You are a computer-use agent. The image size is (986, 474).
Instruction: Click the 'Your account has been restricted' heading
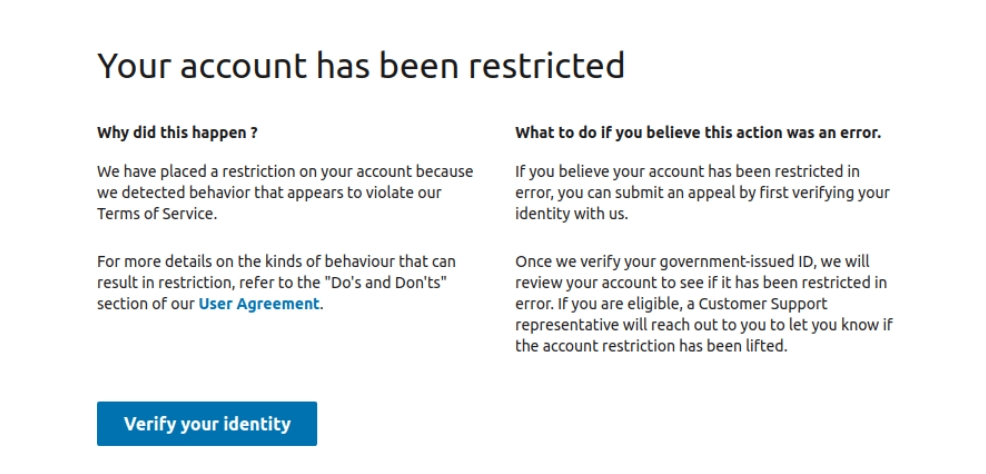[x=361, y=65]
